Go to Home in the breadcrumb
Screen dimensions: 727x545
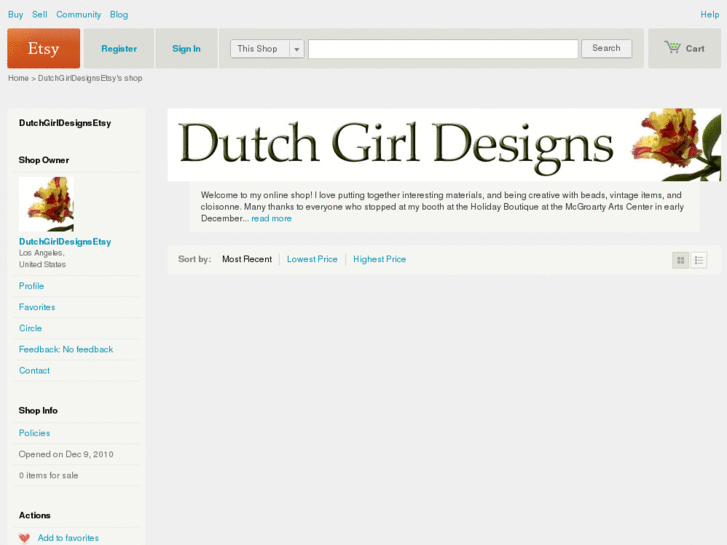pos(18,78)
